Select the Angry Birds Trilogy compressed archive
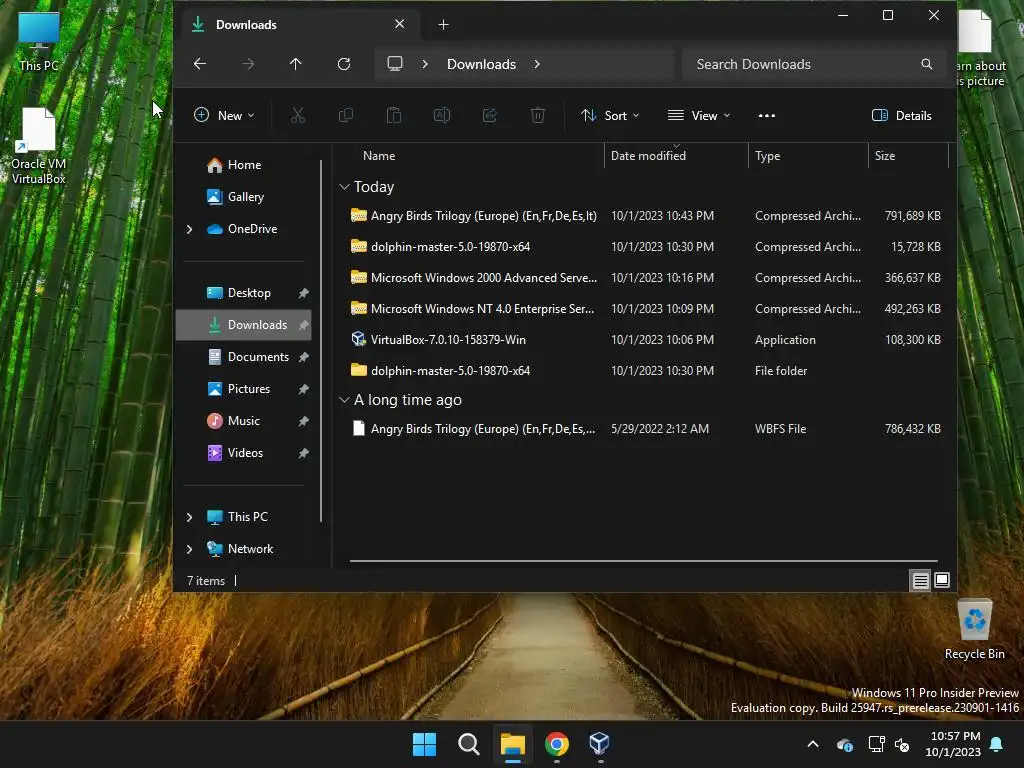 (645, 216)
